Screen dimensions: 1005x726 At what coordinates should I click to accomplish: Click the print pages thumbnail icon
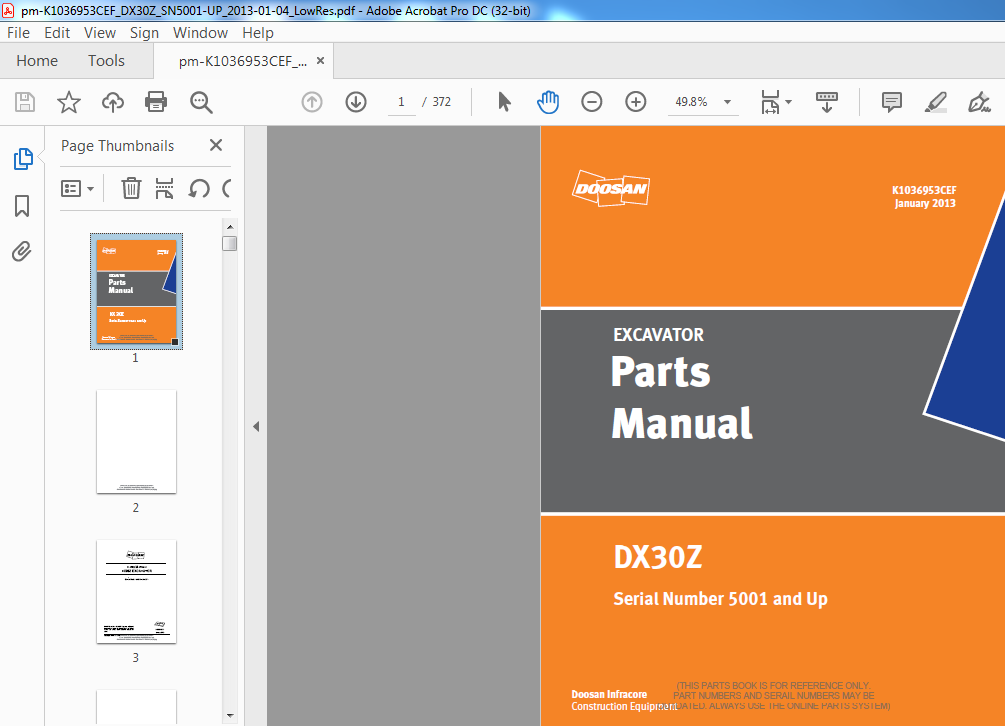coord(165,188)
